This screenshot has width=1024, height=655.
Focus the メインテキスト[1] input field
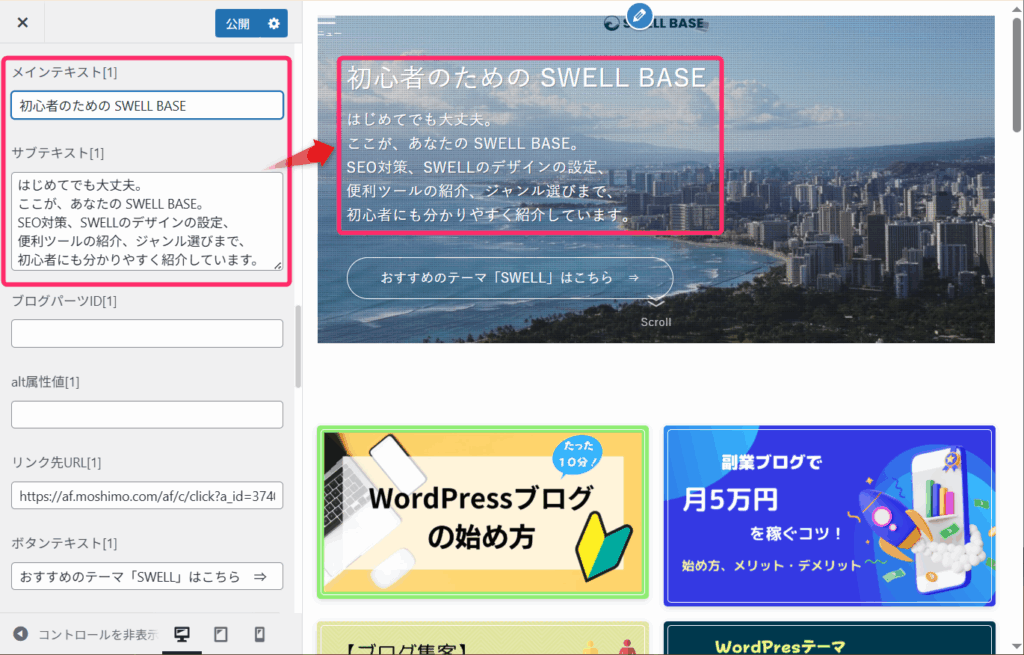147,105
